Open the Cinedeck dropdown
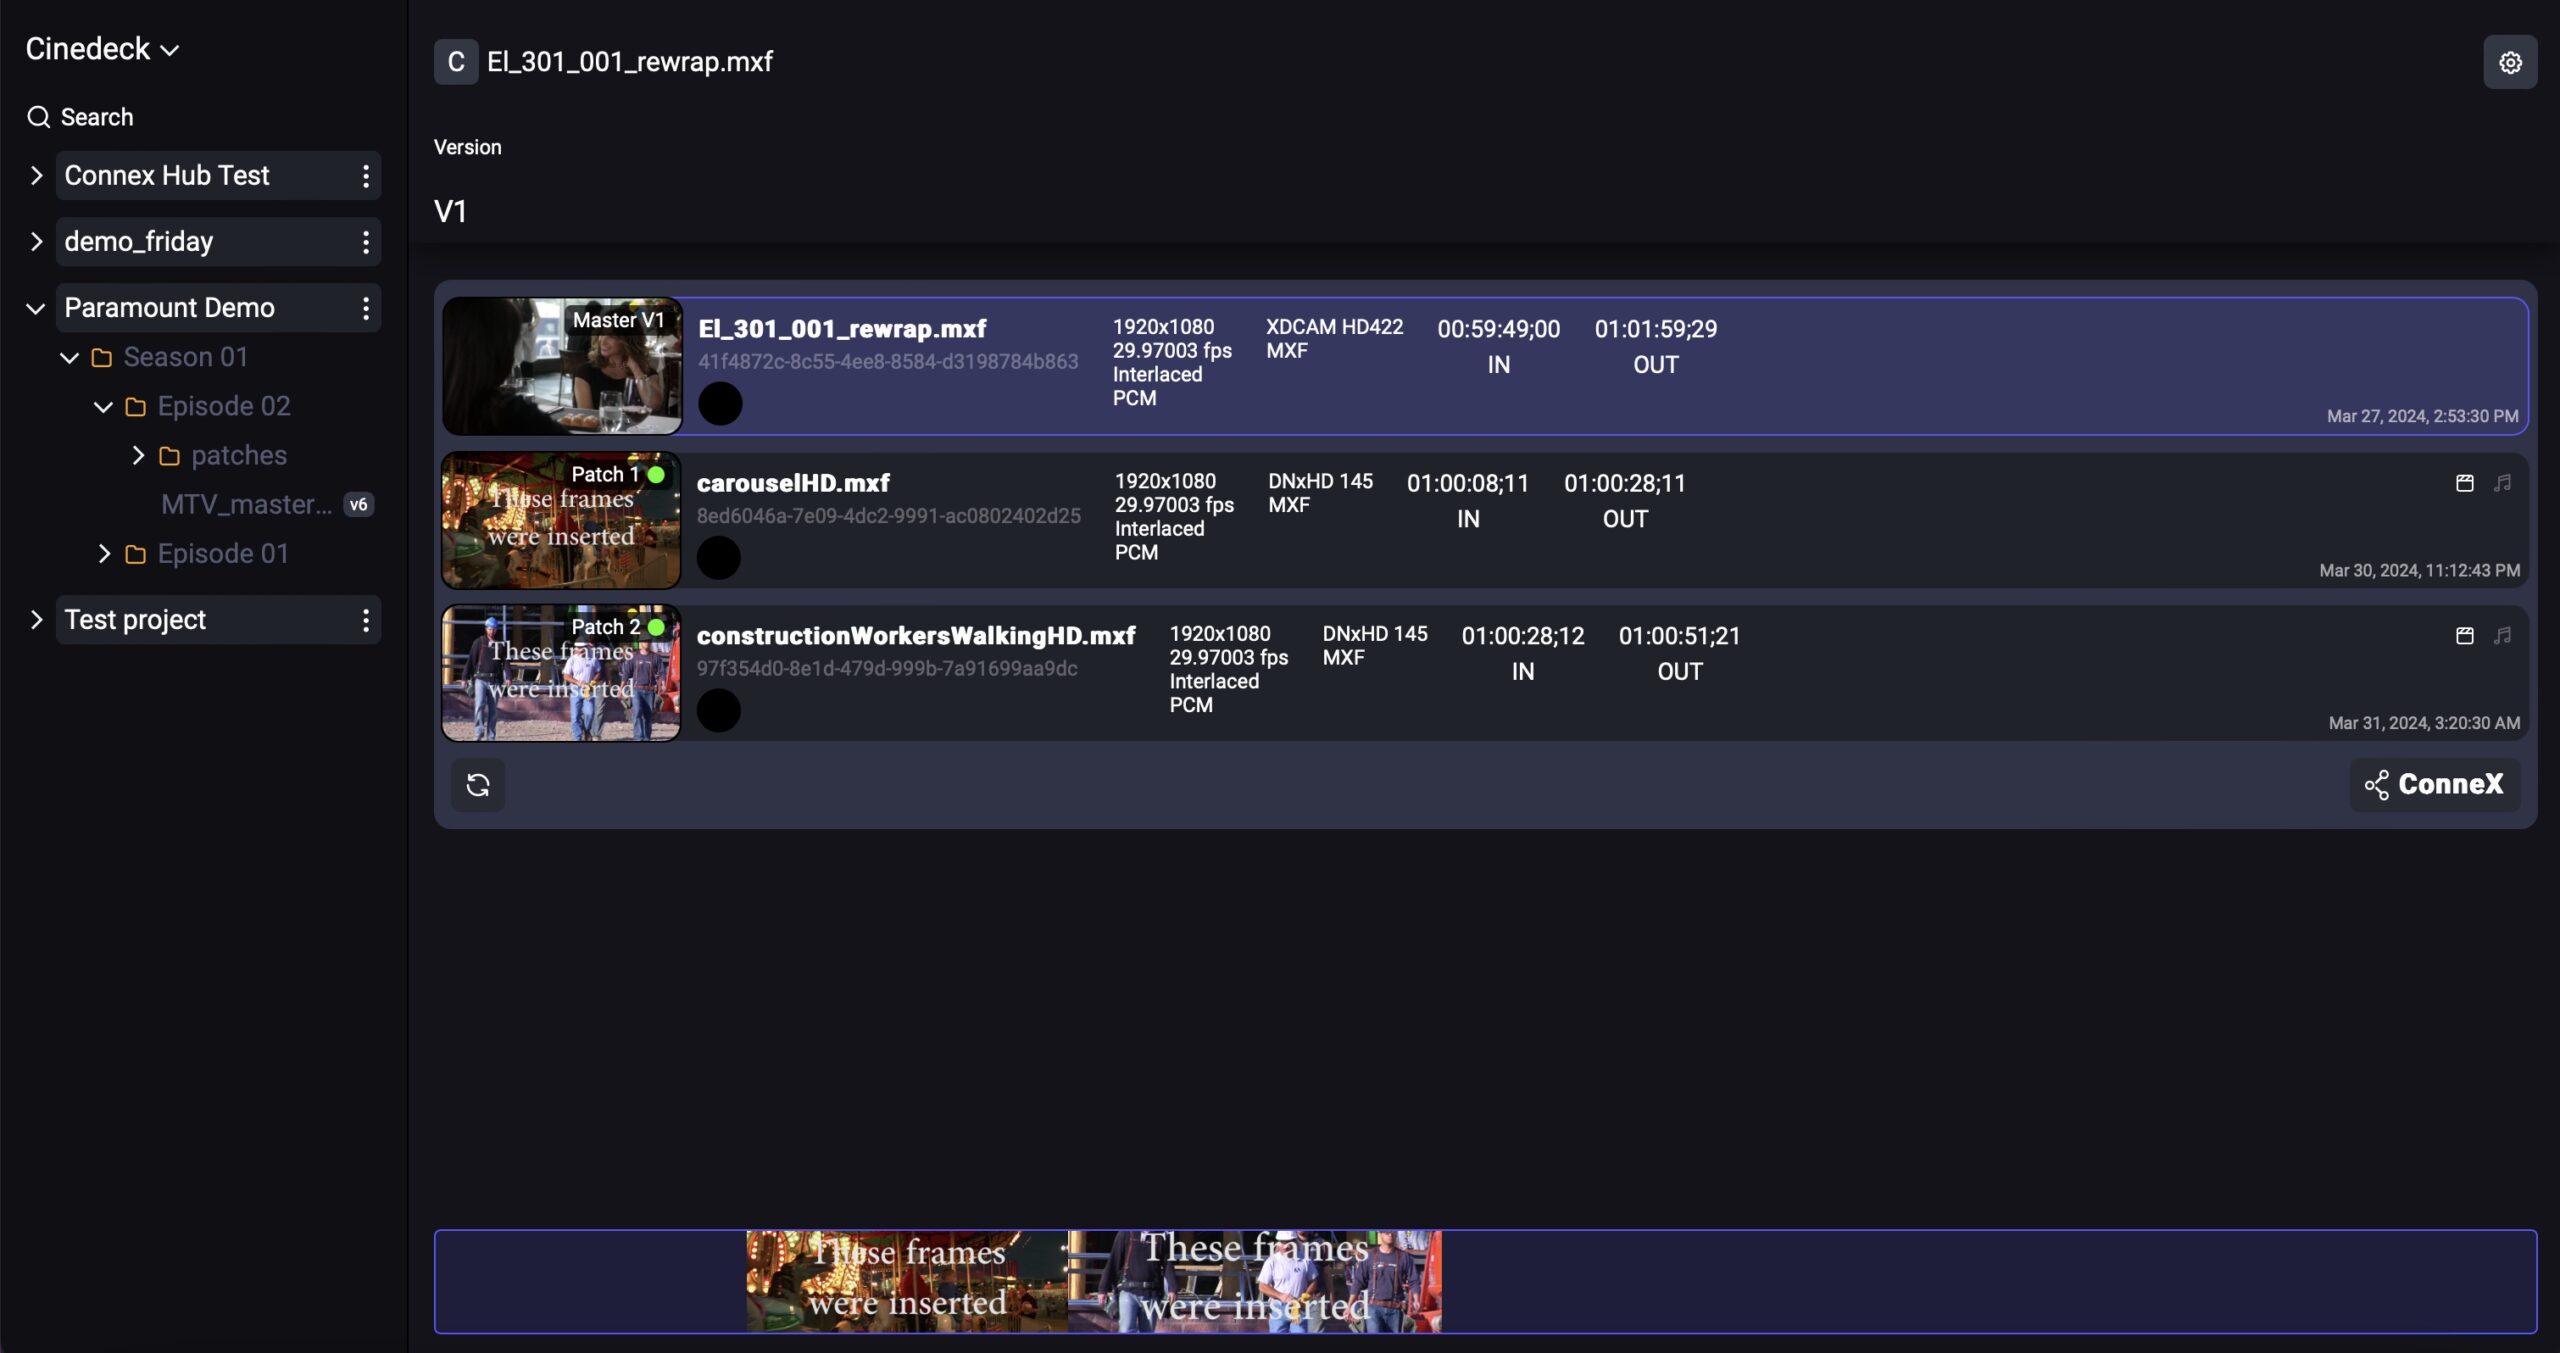This screenshot has height=1353, width=2560. pyautogui.click(x=102, y=49)
